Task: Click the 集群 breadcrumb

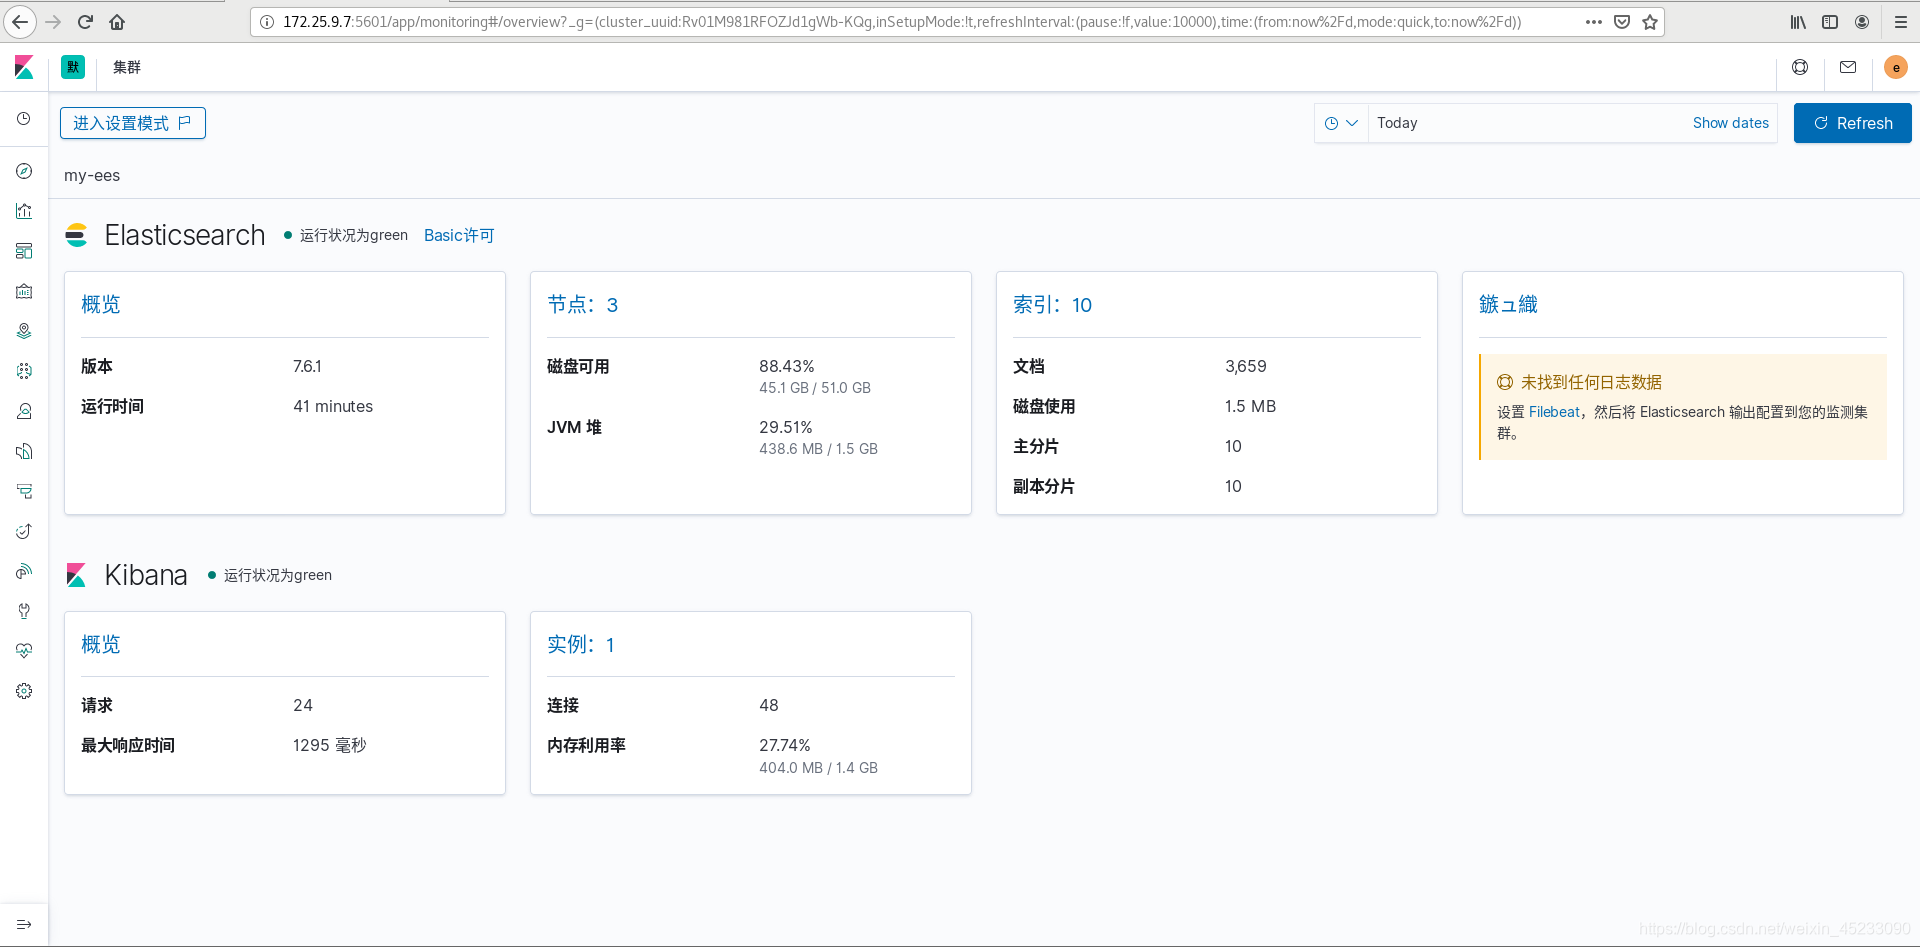Action: (127, 67)
